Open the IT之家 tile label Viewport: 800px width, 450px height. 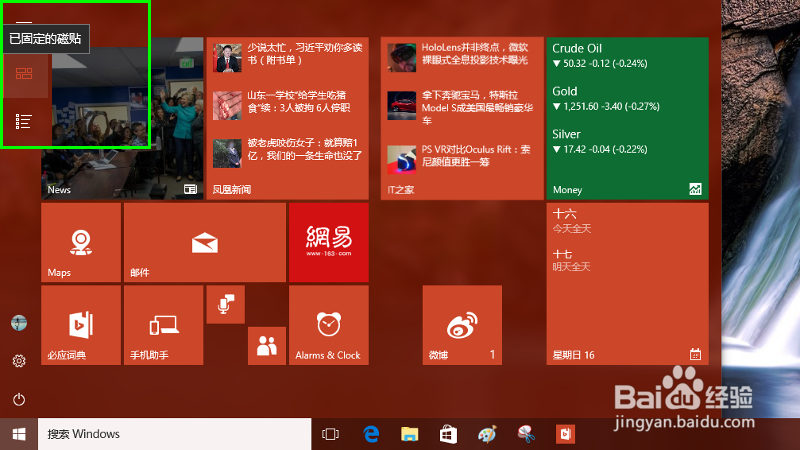[x=401, y=190]
